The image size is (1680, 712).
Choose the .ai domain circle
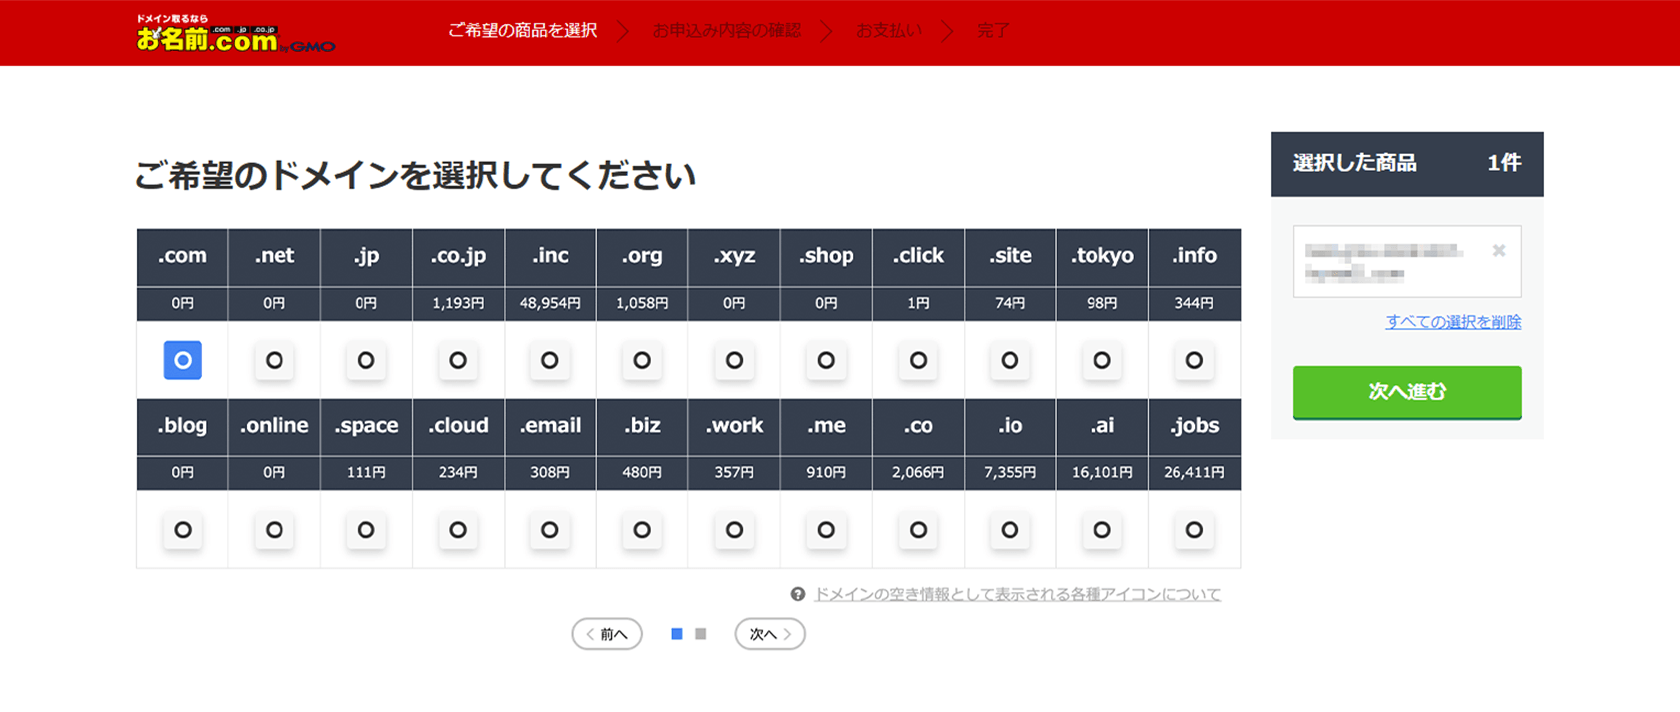tap(1102, 530)
